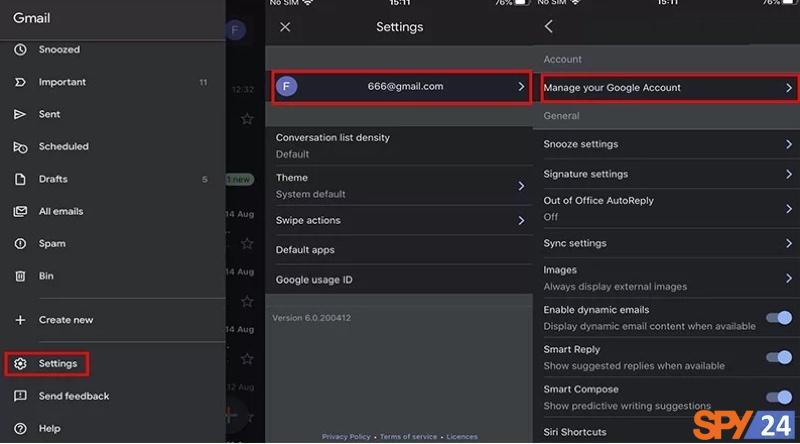Click the Send feedback icon
800x444 pixels.
(x=20, y=396)
